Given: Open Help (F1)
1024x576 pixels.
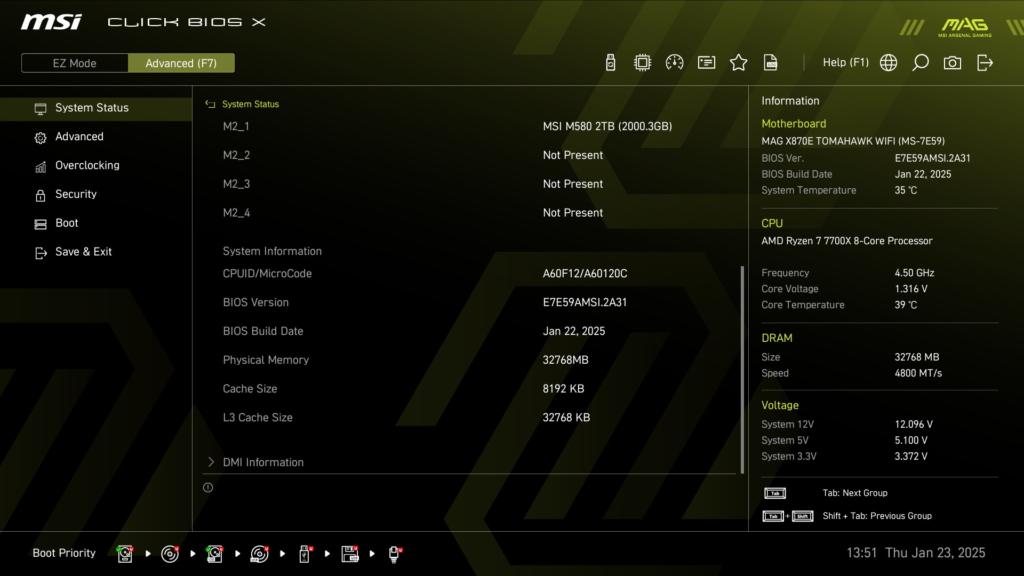Looking at the screenshot, I should point(845,63).
